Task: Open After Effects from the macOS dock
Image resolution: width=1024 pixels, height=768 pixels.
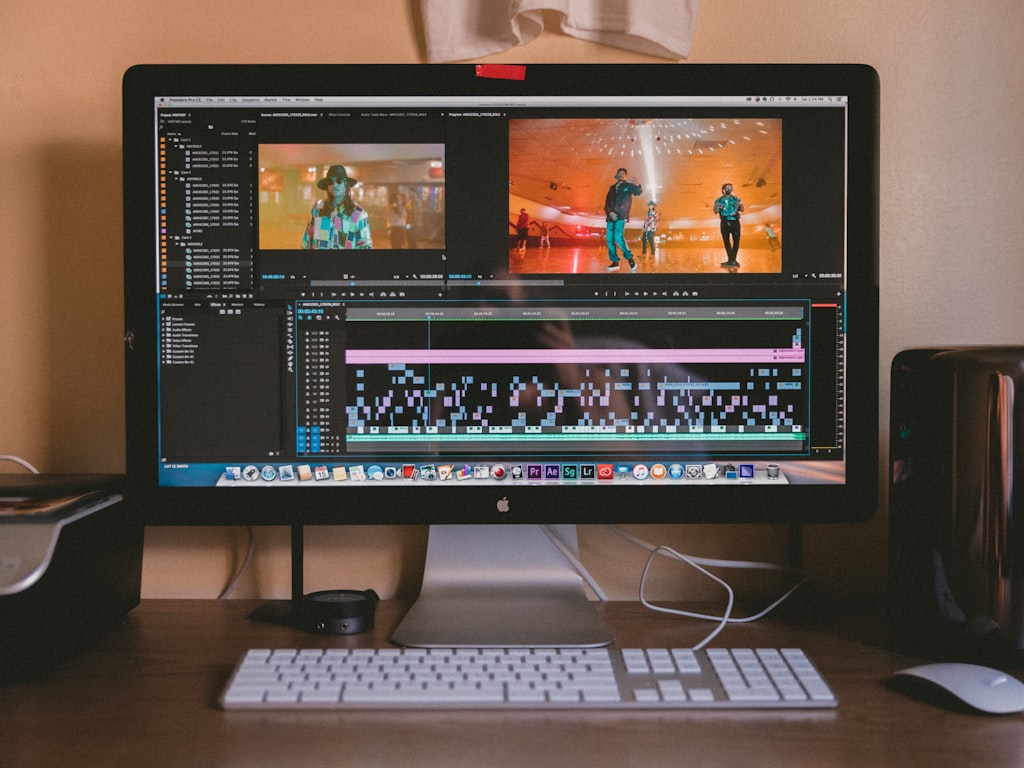Action: click(551, 471)
